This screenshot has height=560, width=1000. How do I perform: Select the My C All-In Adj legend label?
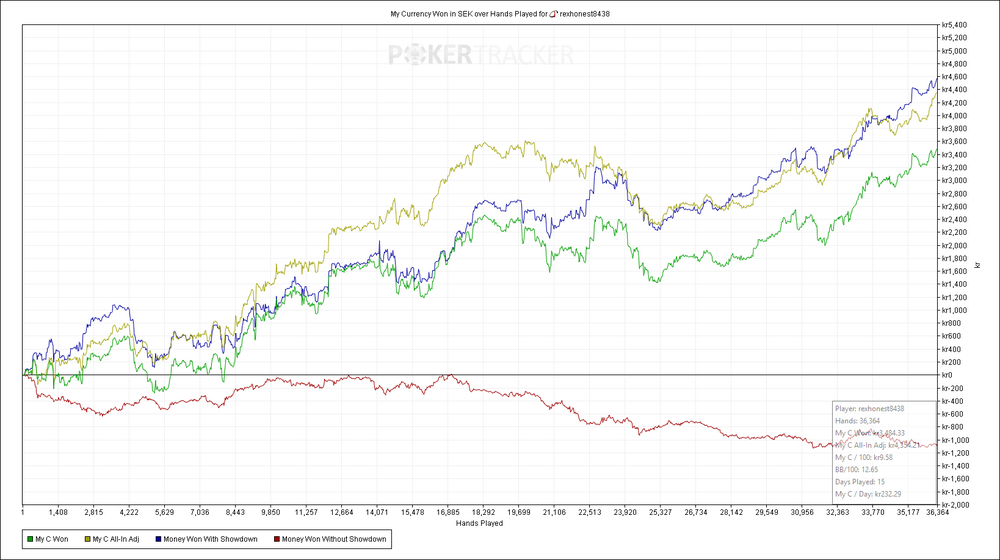[116, 539]
